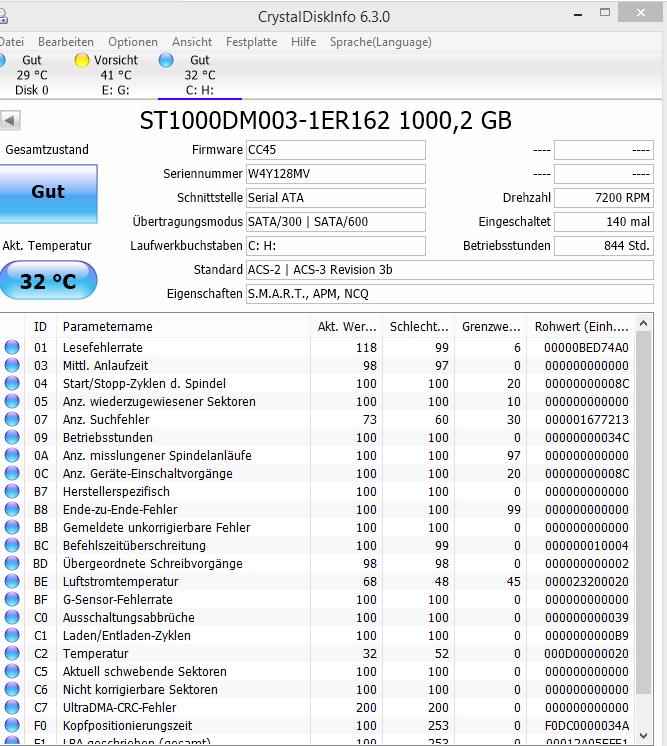Click the Drehzahl value 7200 RPM
Screen dimensions: 667x746
click(x=604, y=198)
